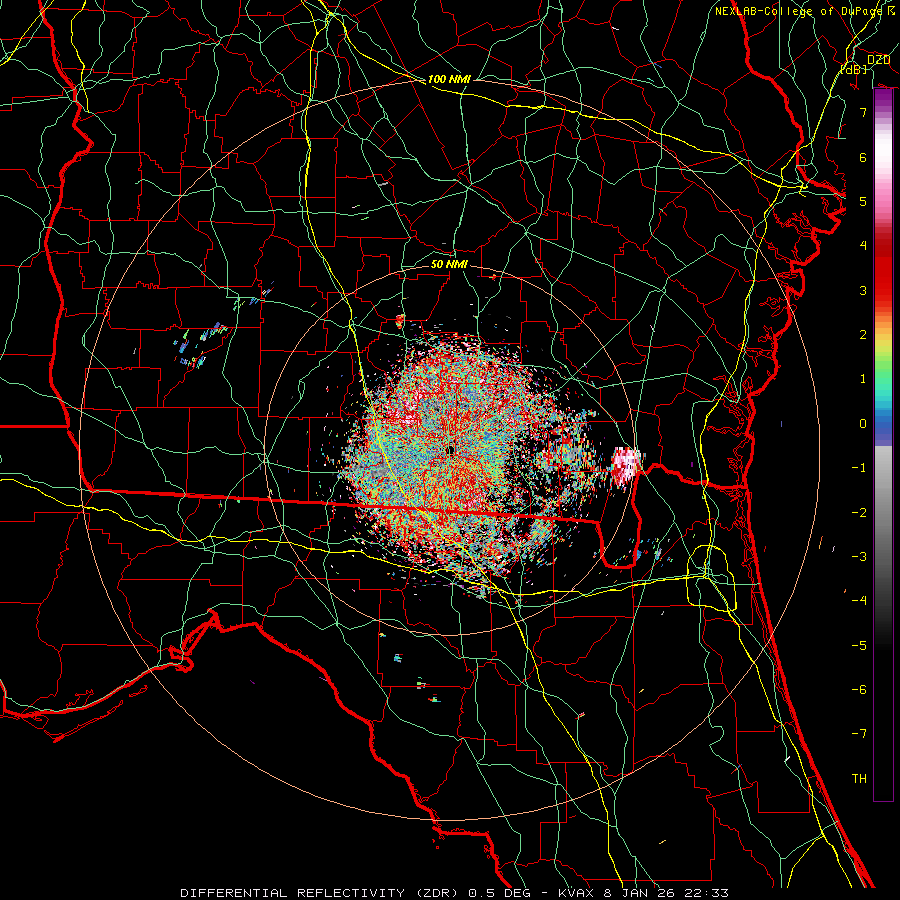Click the DZD product label above the scale
The height and width of the screenshot is (900, 900).
(x=878, y=60)
